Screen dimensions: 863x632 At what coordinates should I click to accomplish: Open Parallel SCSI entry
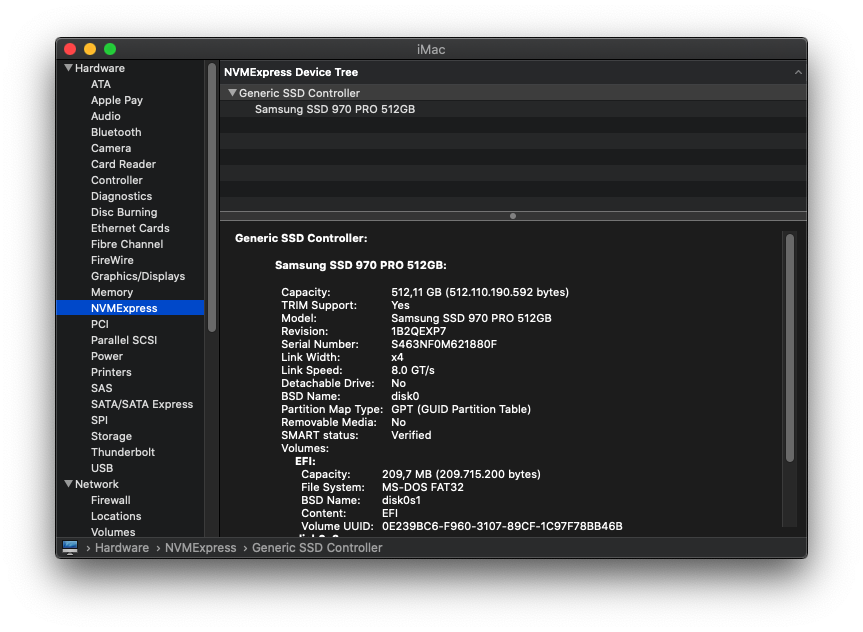pyautogui.click(x=124, y=340)
